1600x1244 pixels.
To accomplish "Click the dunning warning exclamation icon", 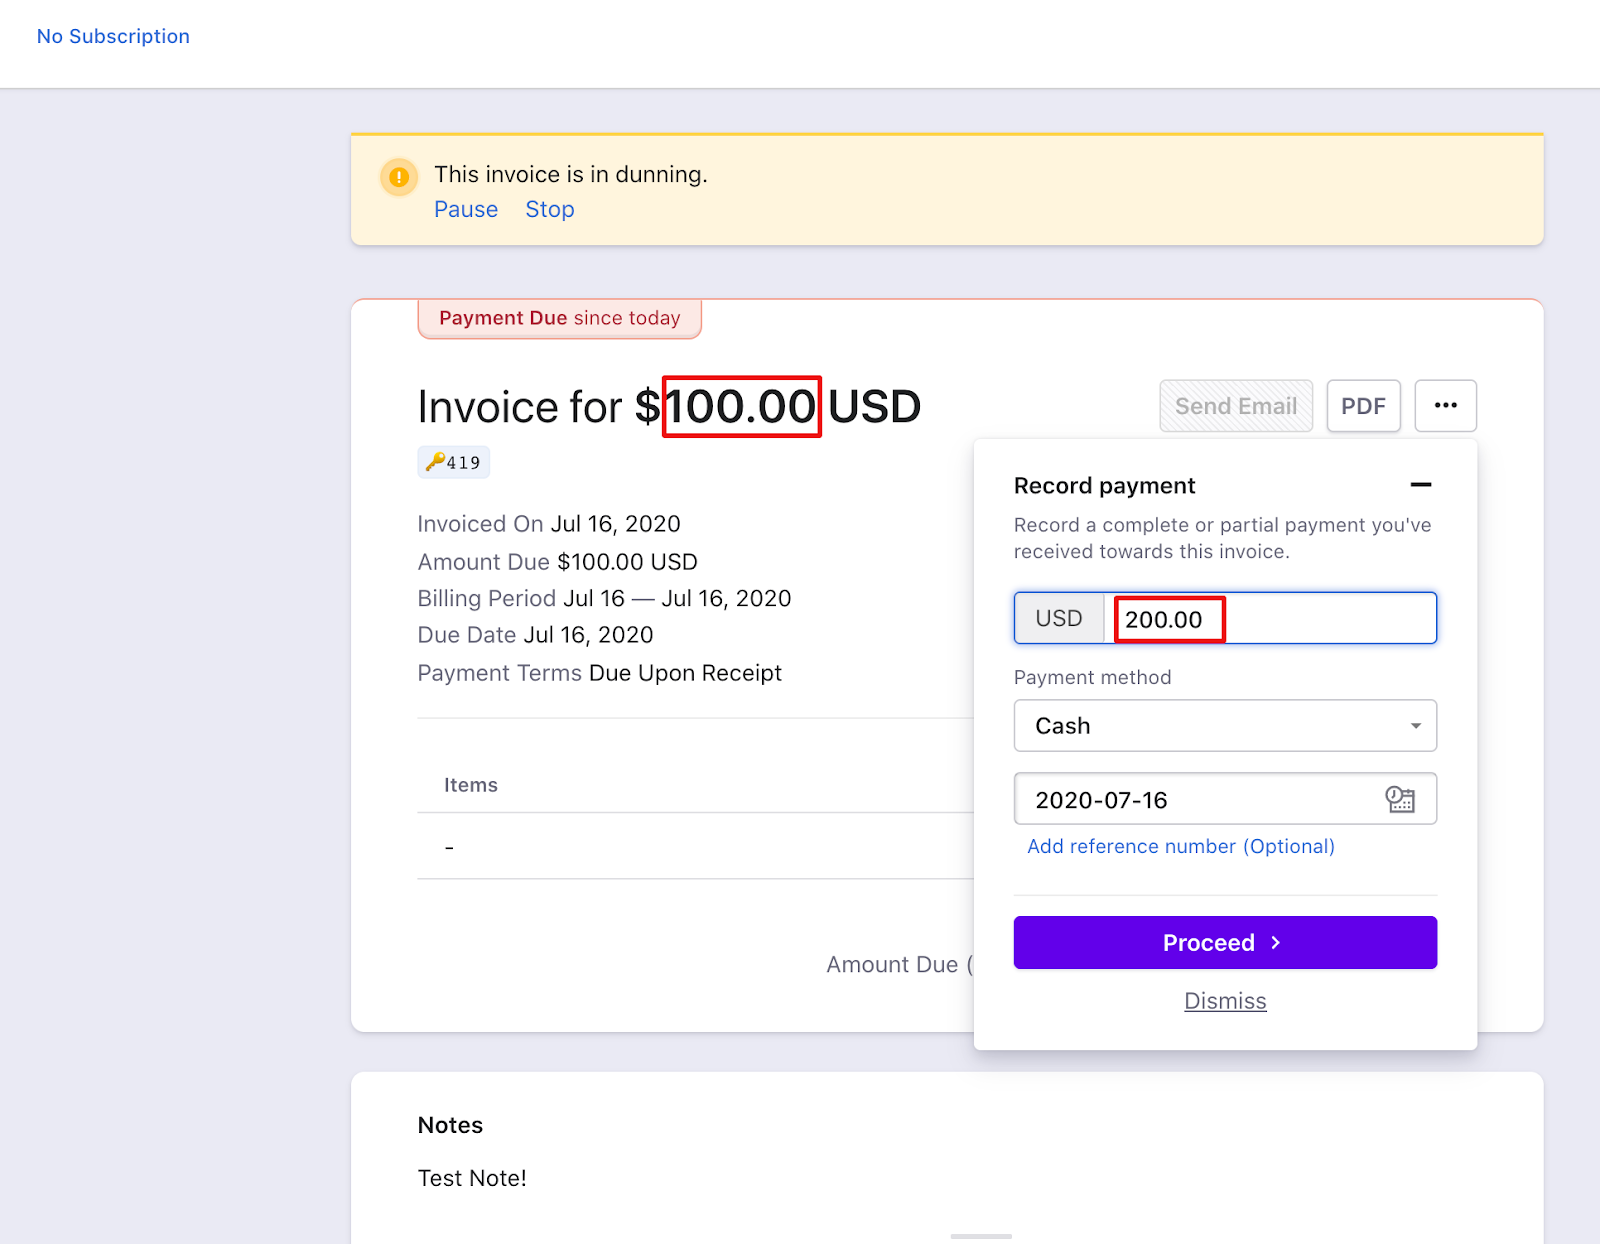I will point(399,177).
